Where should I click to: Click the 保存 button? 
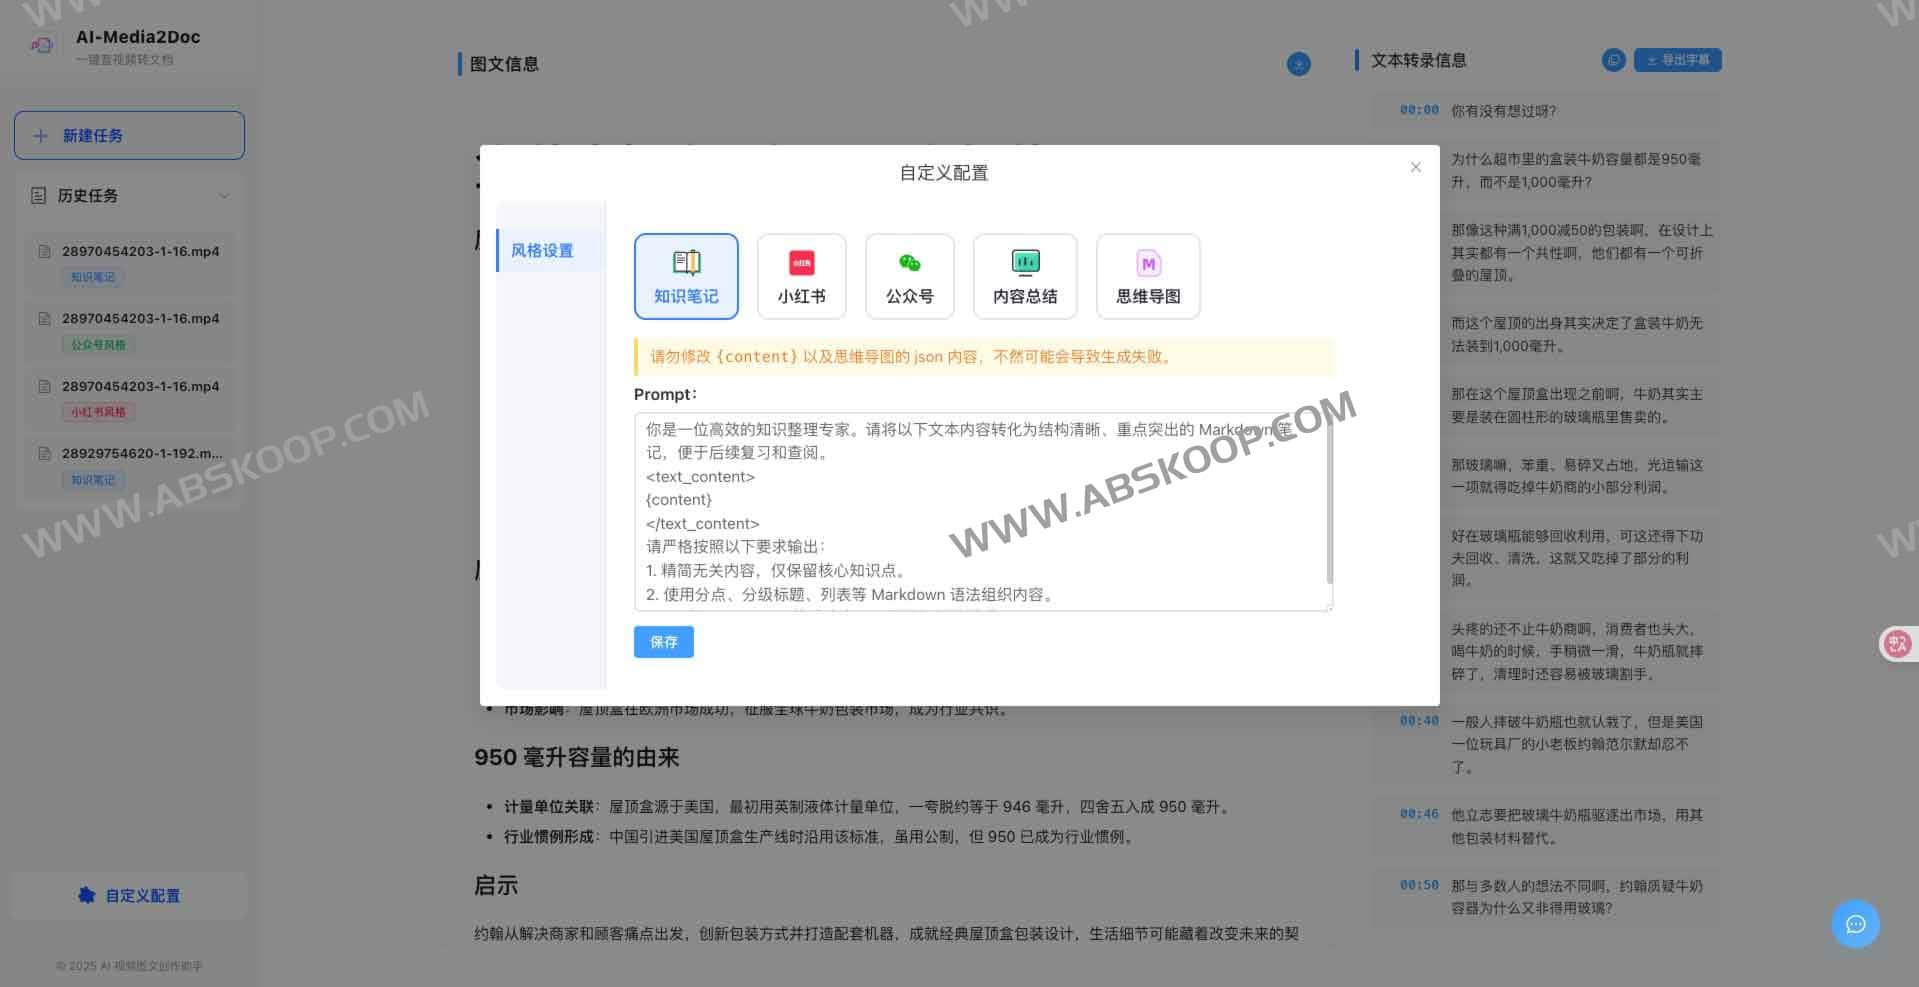[663, 642]
